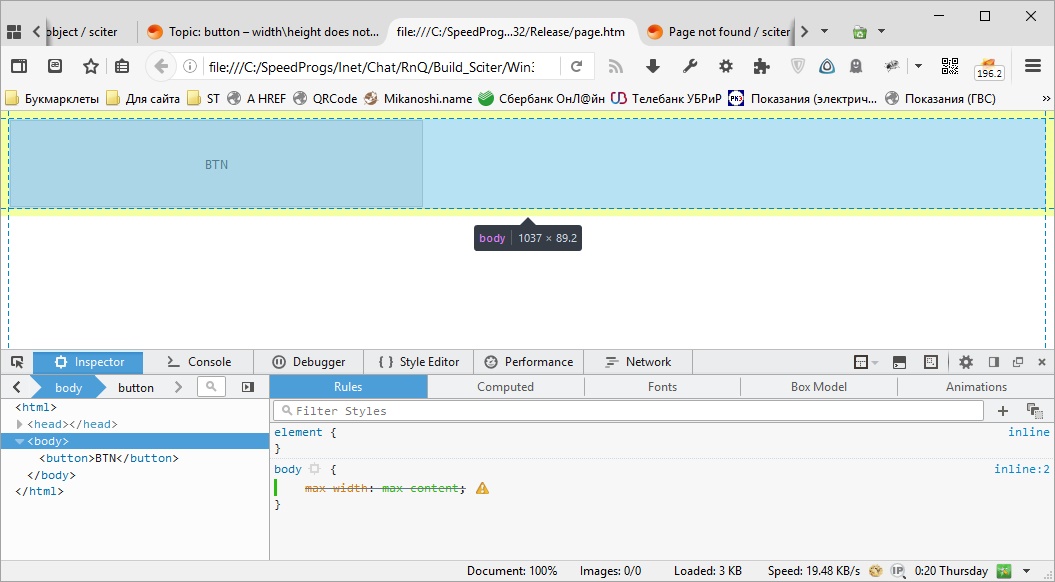Open Downloads via the arrow toolbar icon
The height and width of the screenshot is (582, 1055).
[x=651, y=66]
